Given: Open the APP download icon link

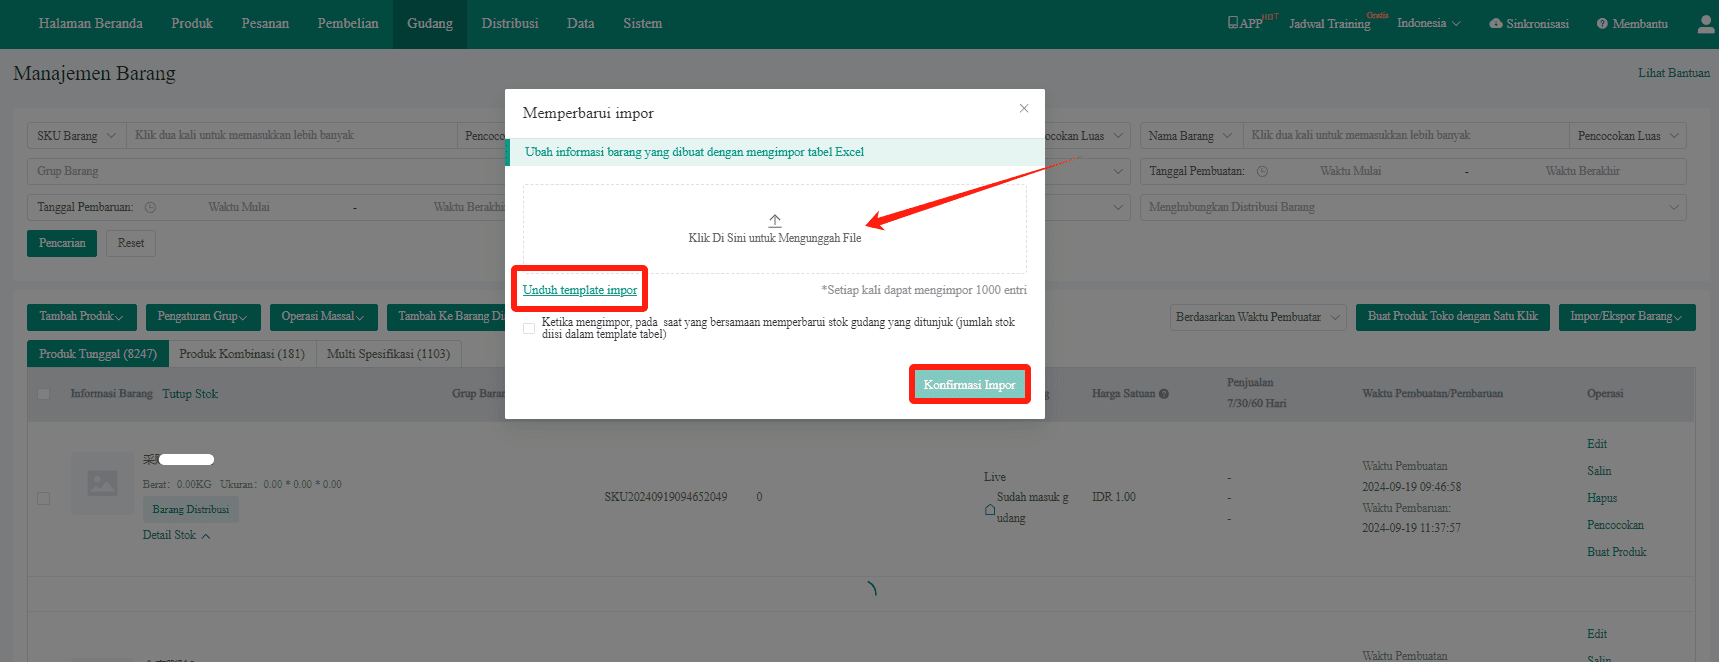Looking at the screenshot, I should [1233, 23].
